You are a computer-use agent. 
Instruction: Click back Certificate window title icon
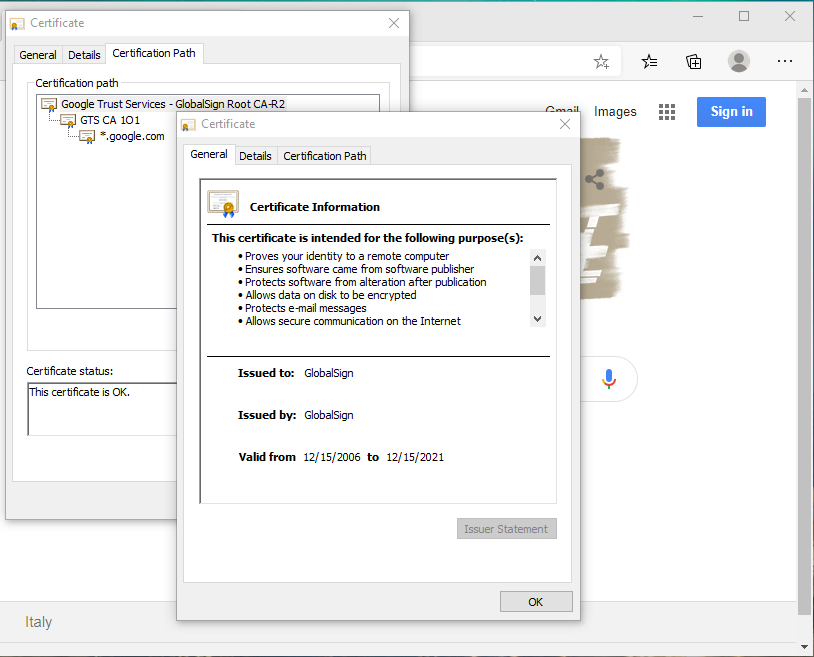[17, 23]
